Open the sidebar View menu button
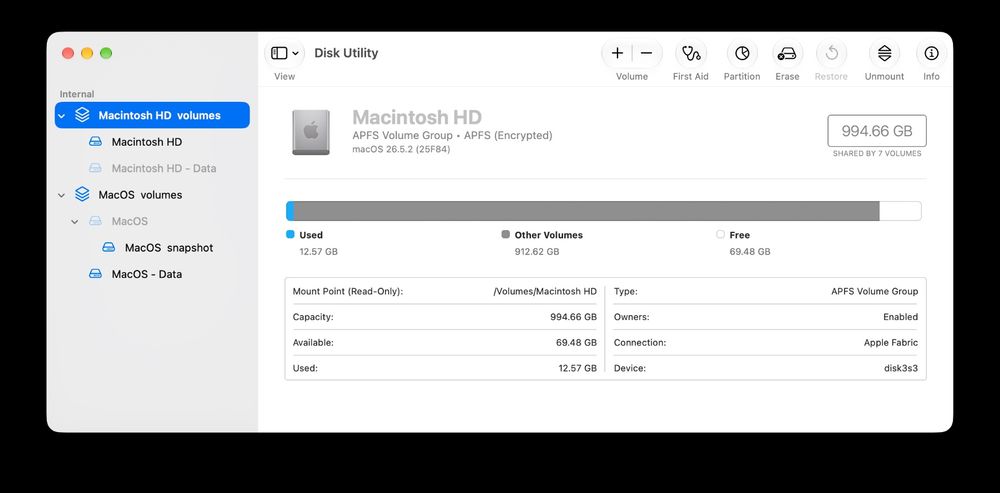 coord(284,54)
